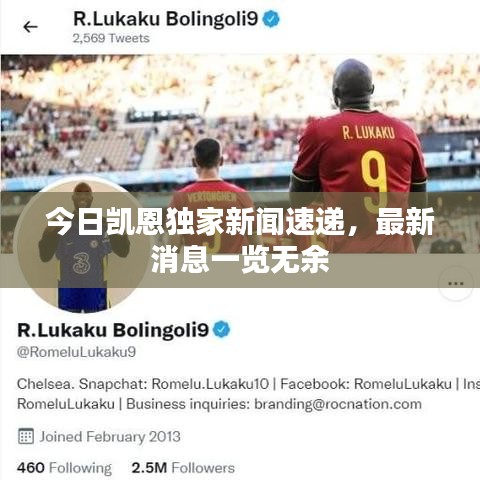Open the circular profile picture
The width and height of the screenshot is (480, 480).
(81, 245)
